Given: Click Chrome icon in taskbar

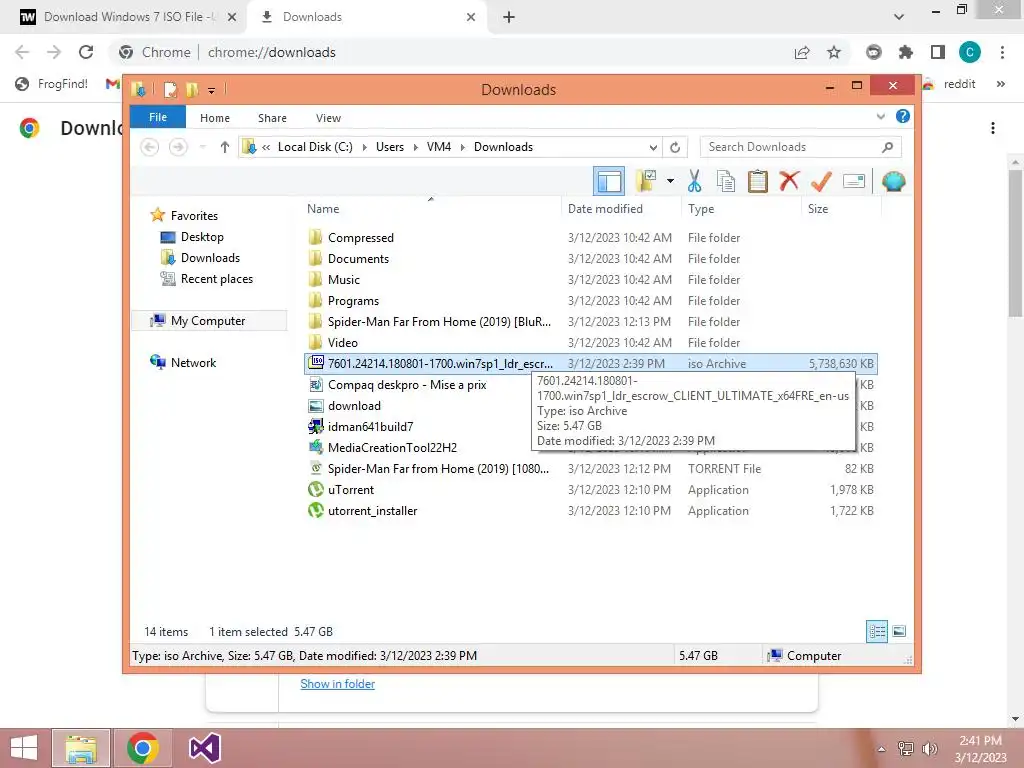Looking at the screenshot, I should tap(143, 748).
